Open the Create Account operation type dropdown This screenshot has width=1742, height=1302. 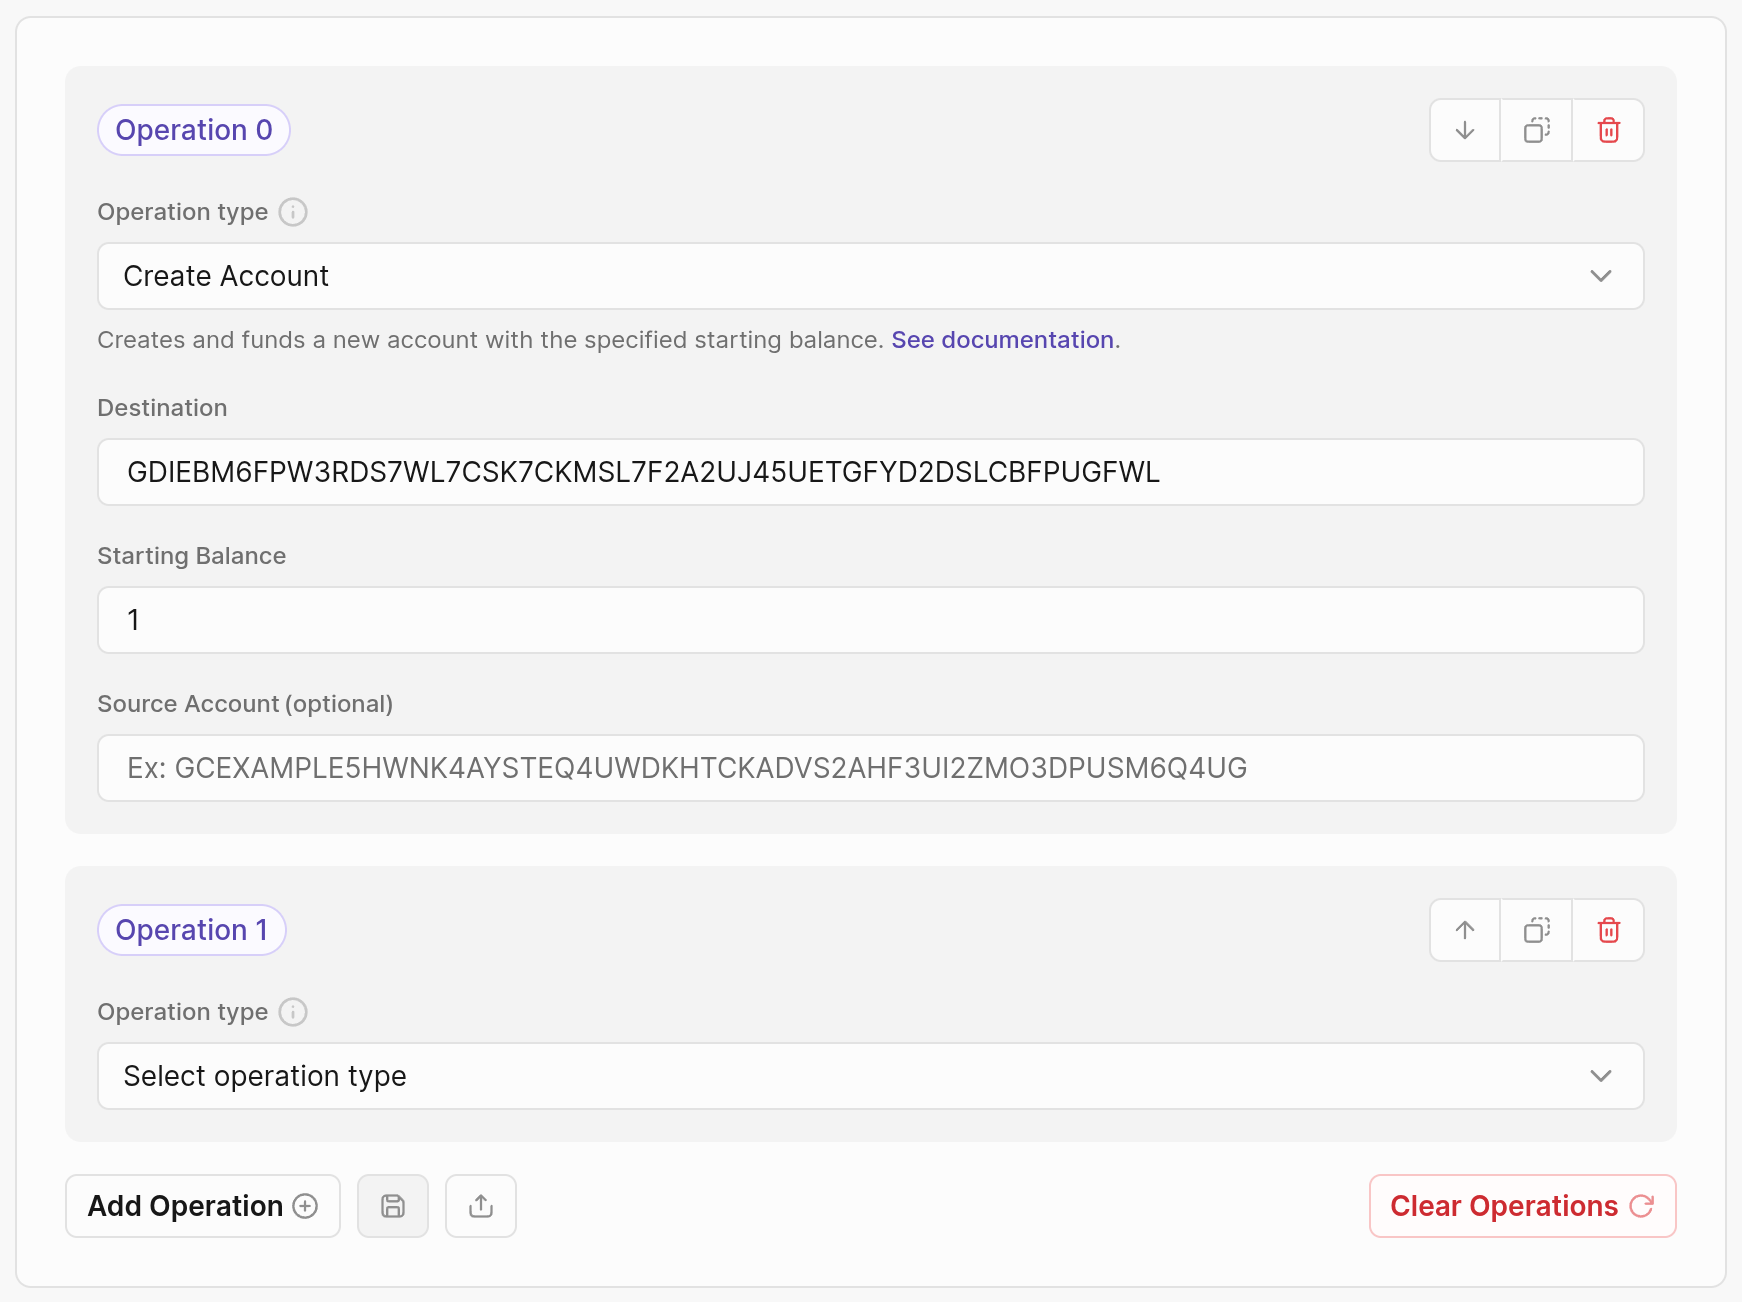(x=870, y=276)
